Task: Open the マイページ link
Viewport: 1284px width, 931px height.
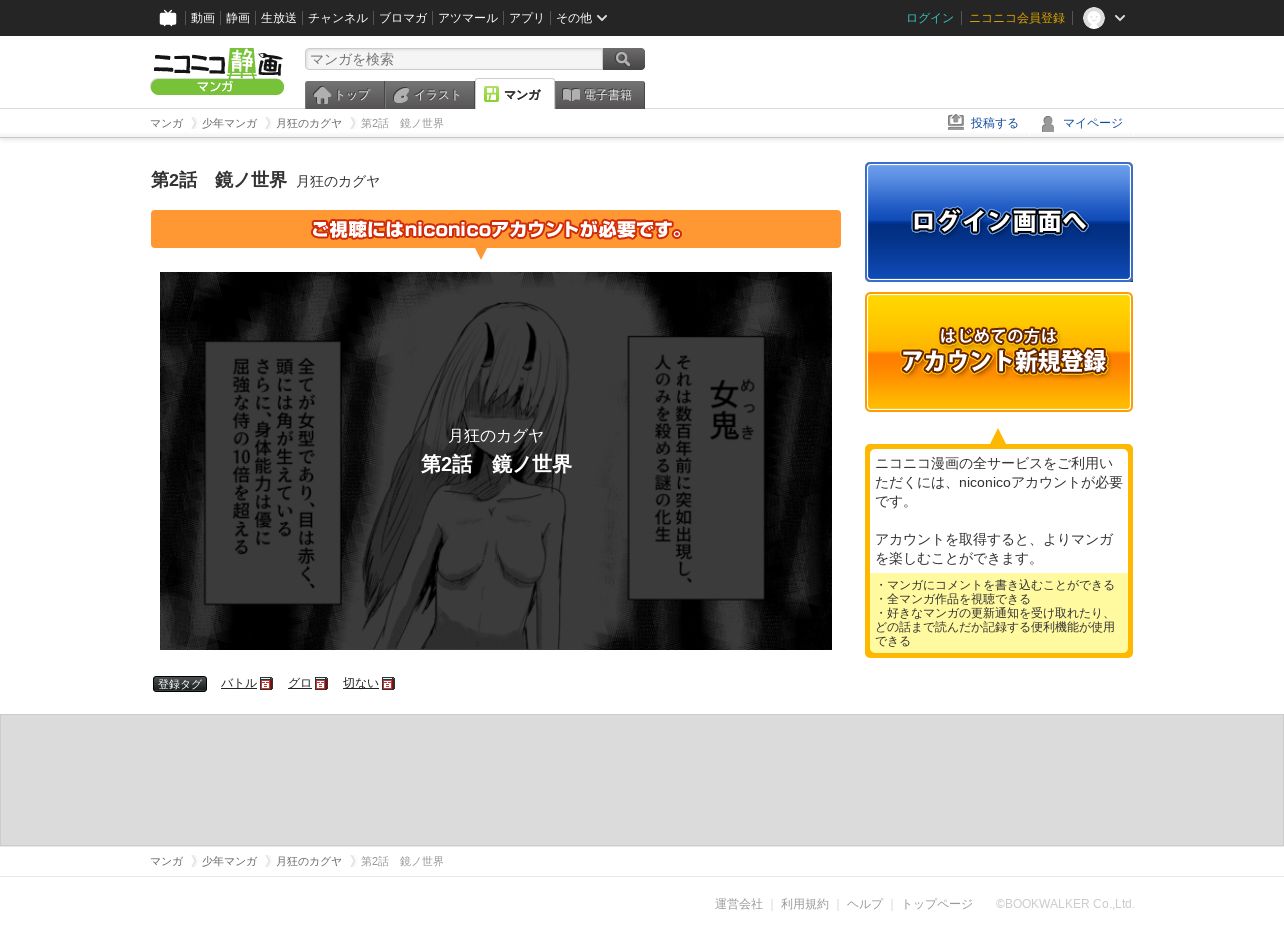Action: click(x=1093, y=123)
